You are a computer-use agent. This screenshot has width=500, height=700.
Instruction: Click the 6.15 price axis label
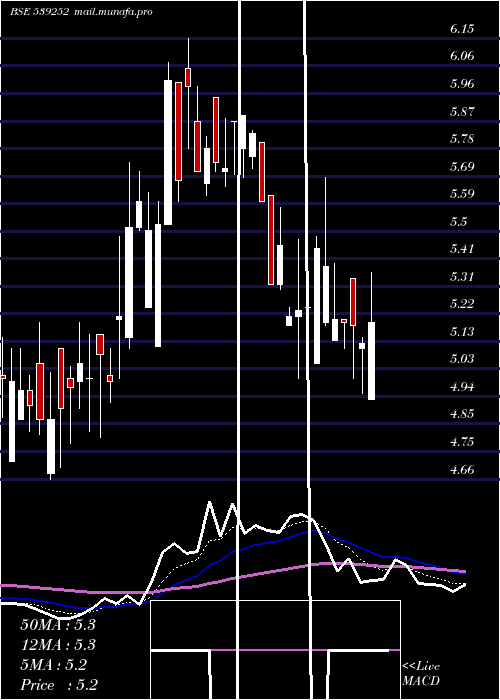tap(462, 29)
